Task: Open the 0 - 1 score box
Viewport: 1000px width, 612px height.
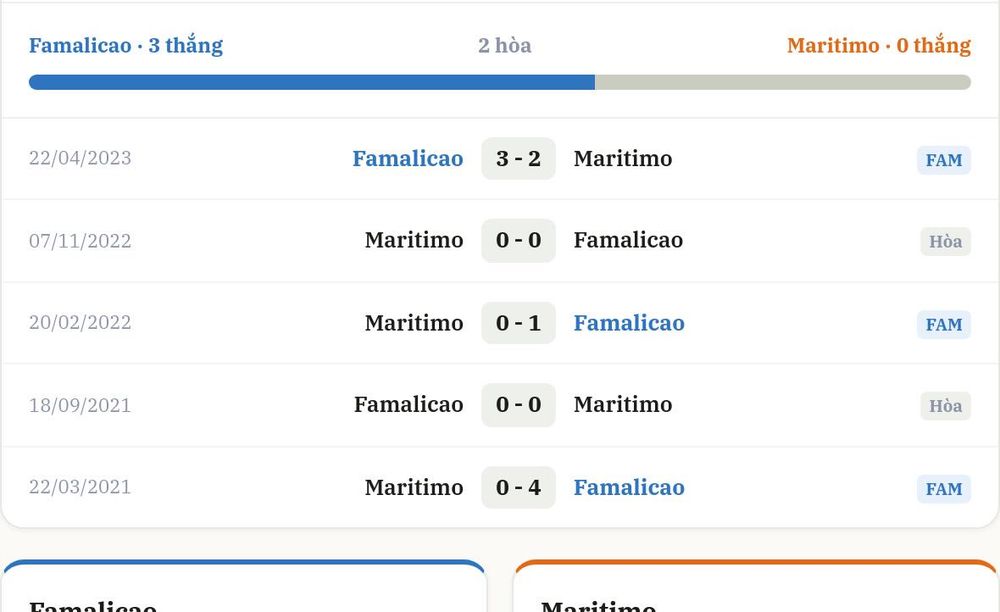Action: pyautogui.click(x=518, y=323)
